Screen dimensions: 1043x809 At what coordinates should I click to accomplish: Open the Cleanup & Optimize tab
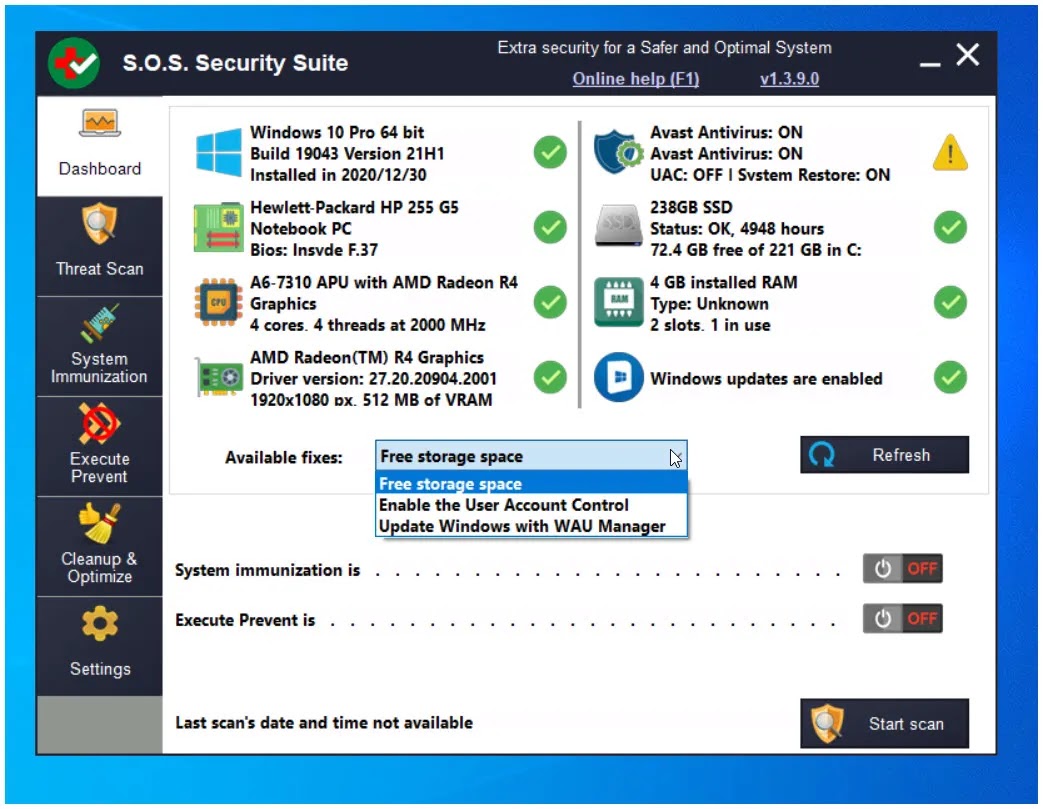point(100,546)
